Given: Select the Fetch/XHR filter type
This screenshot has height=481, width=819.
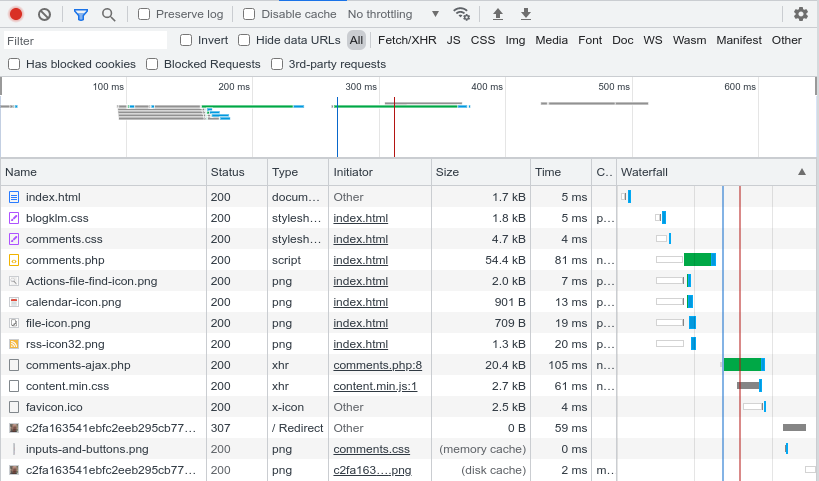Looking at the screenshot, I should (407, 40).
